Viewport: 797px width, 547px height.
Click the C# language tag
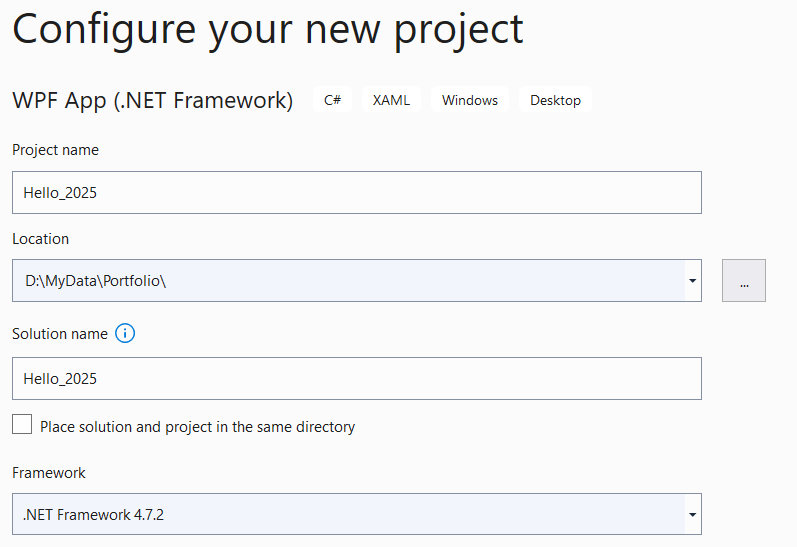pyautogui.click(x=332, y=100)
